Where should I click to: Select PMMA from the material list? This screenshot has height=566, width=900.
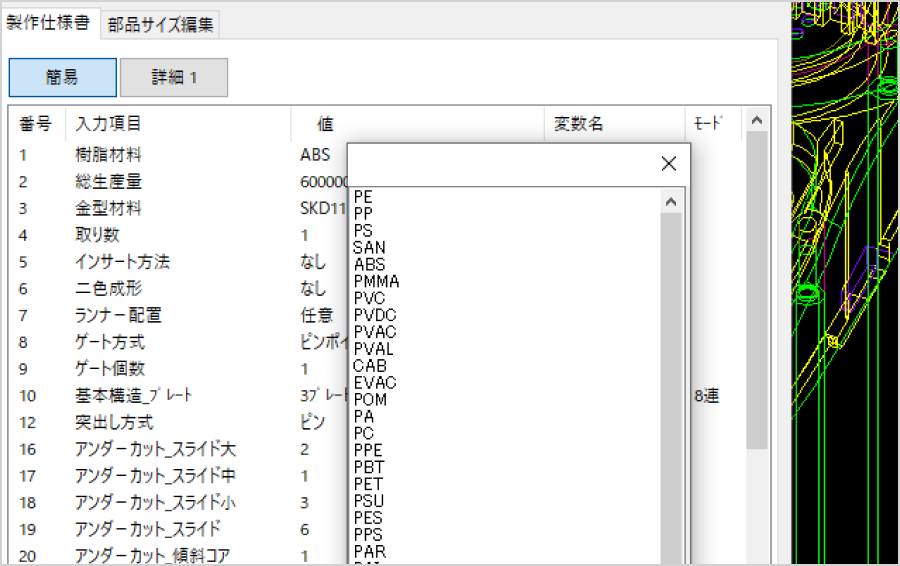375,282
